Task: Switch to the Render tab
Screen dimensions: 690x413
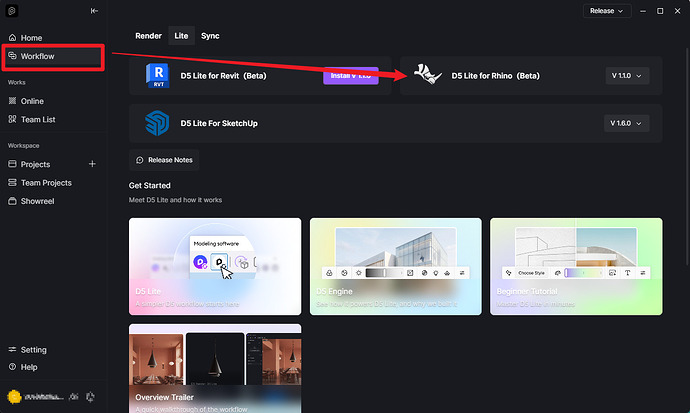Action: click(x=148, y=36)
